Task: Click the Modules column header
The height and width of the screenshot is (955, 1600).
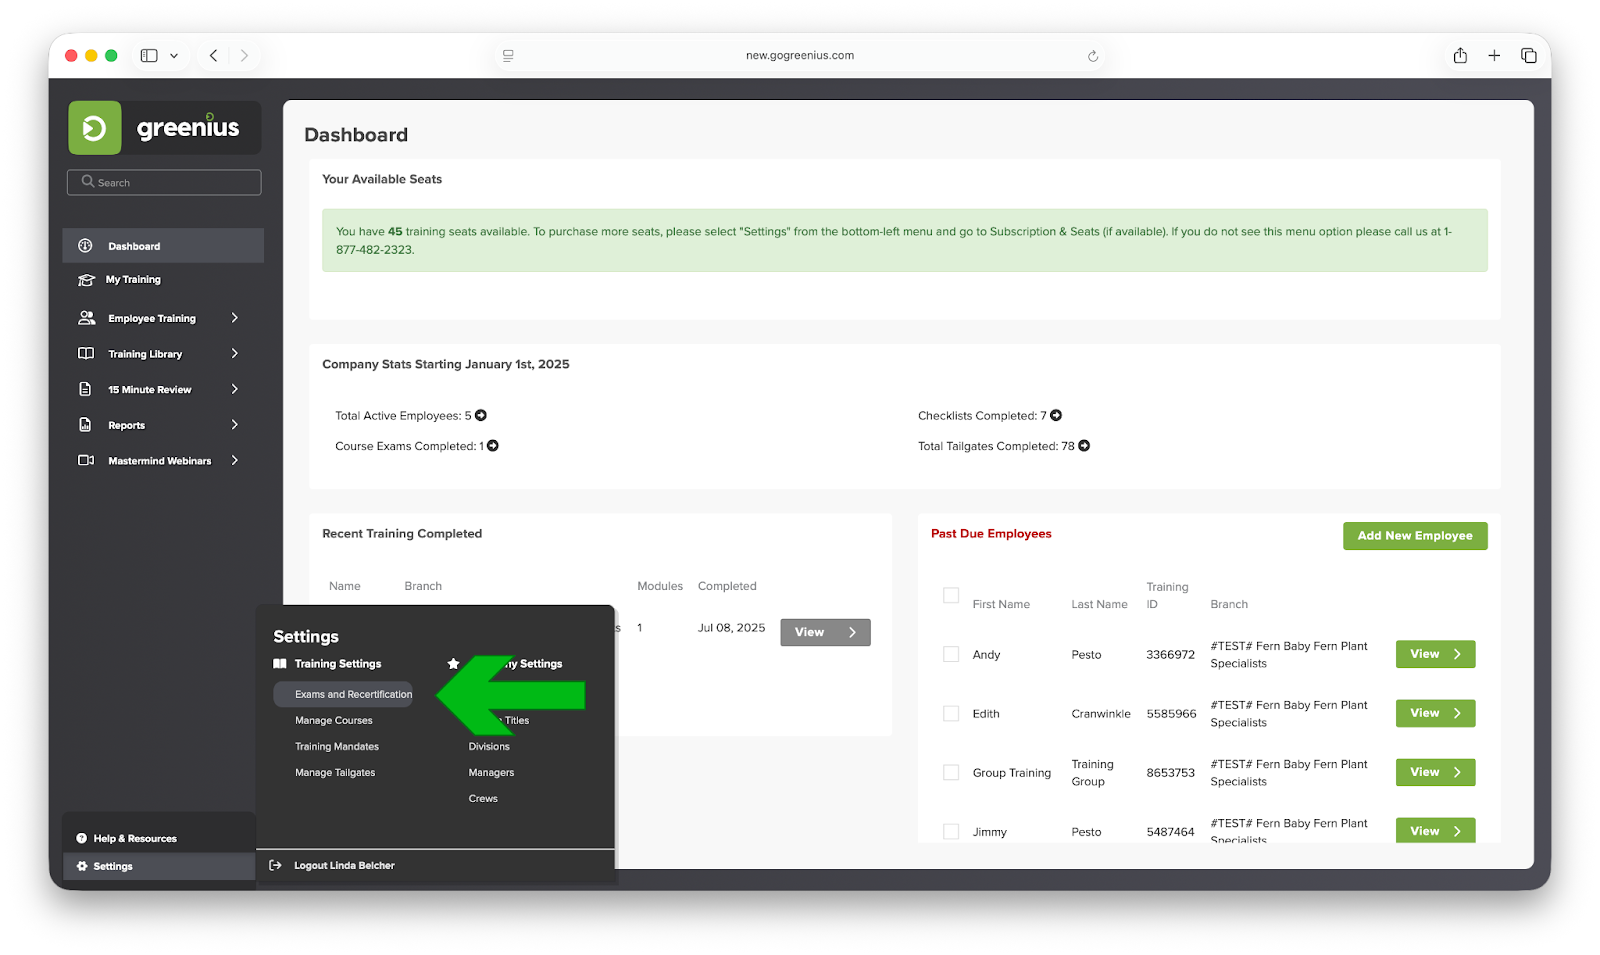Action: click(660, 587)
